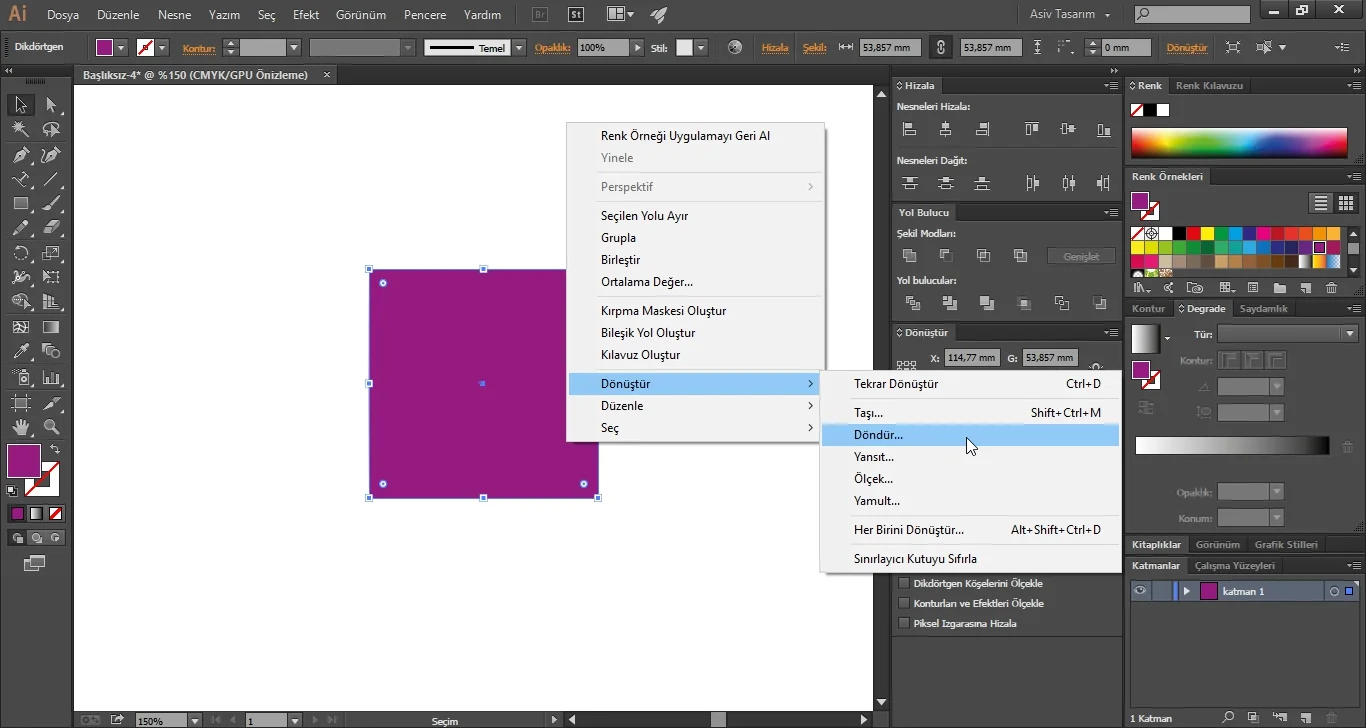Click the Kontur link in control bar

coord(199,48)
